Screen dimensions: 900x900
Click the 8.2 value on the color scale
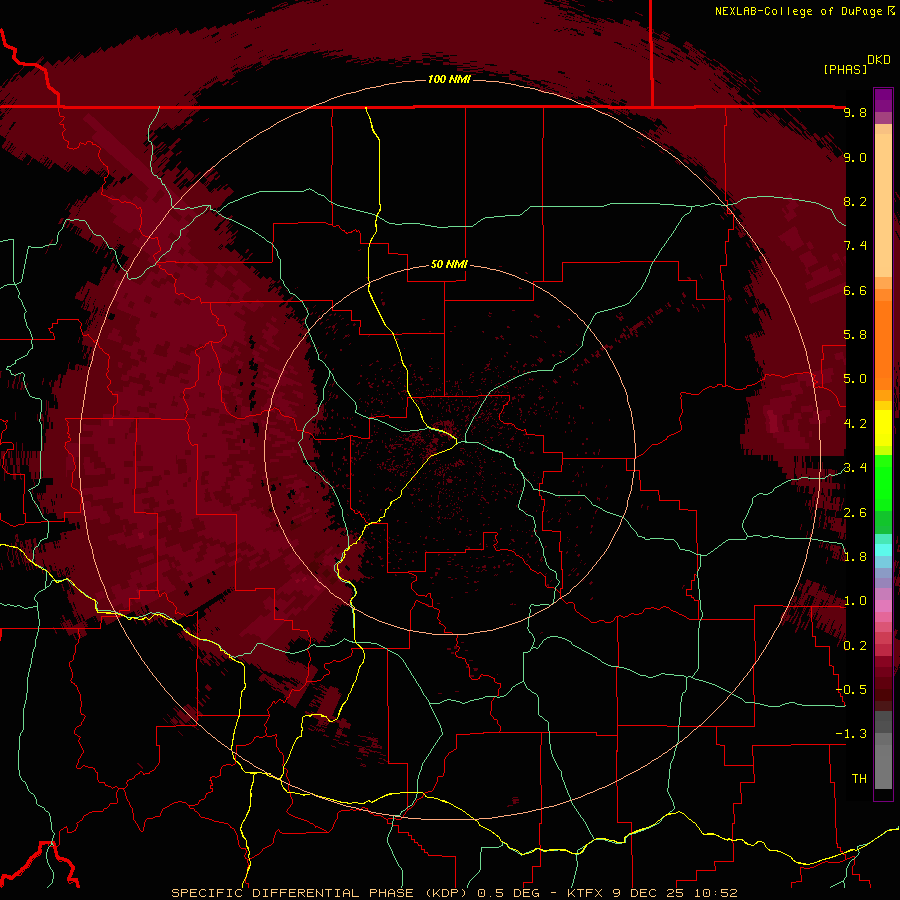pyautogui.click(x=855, y=201)
